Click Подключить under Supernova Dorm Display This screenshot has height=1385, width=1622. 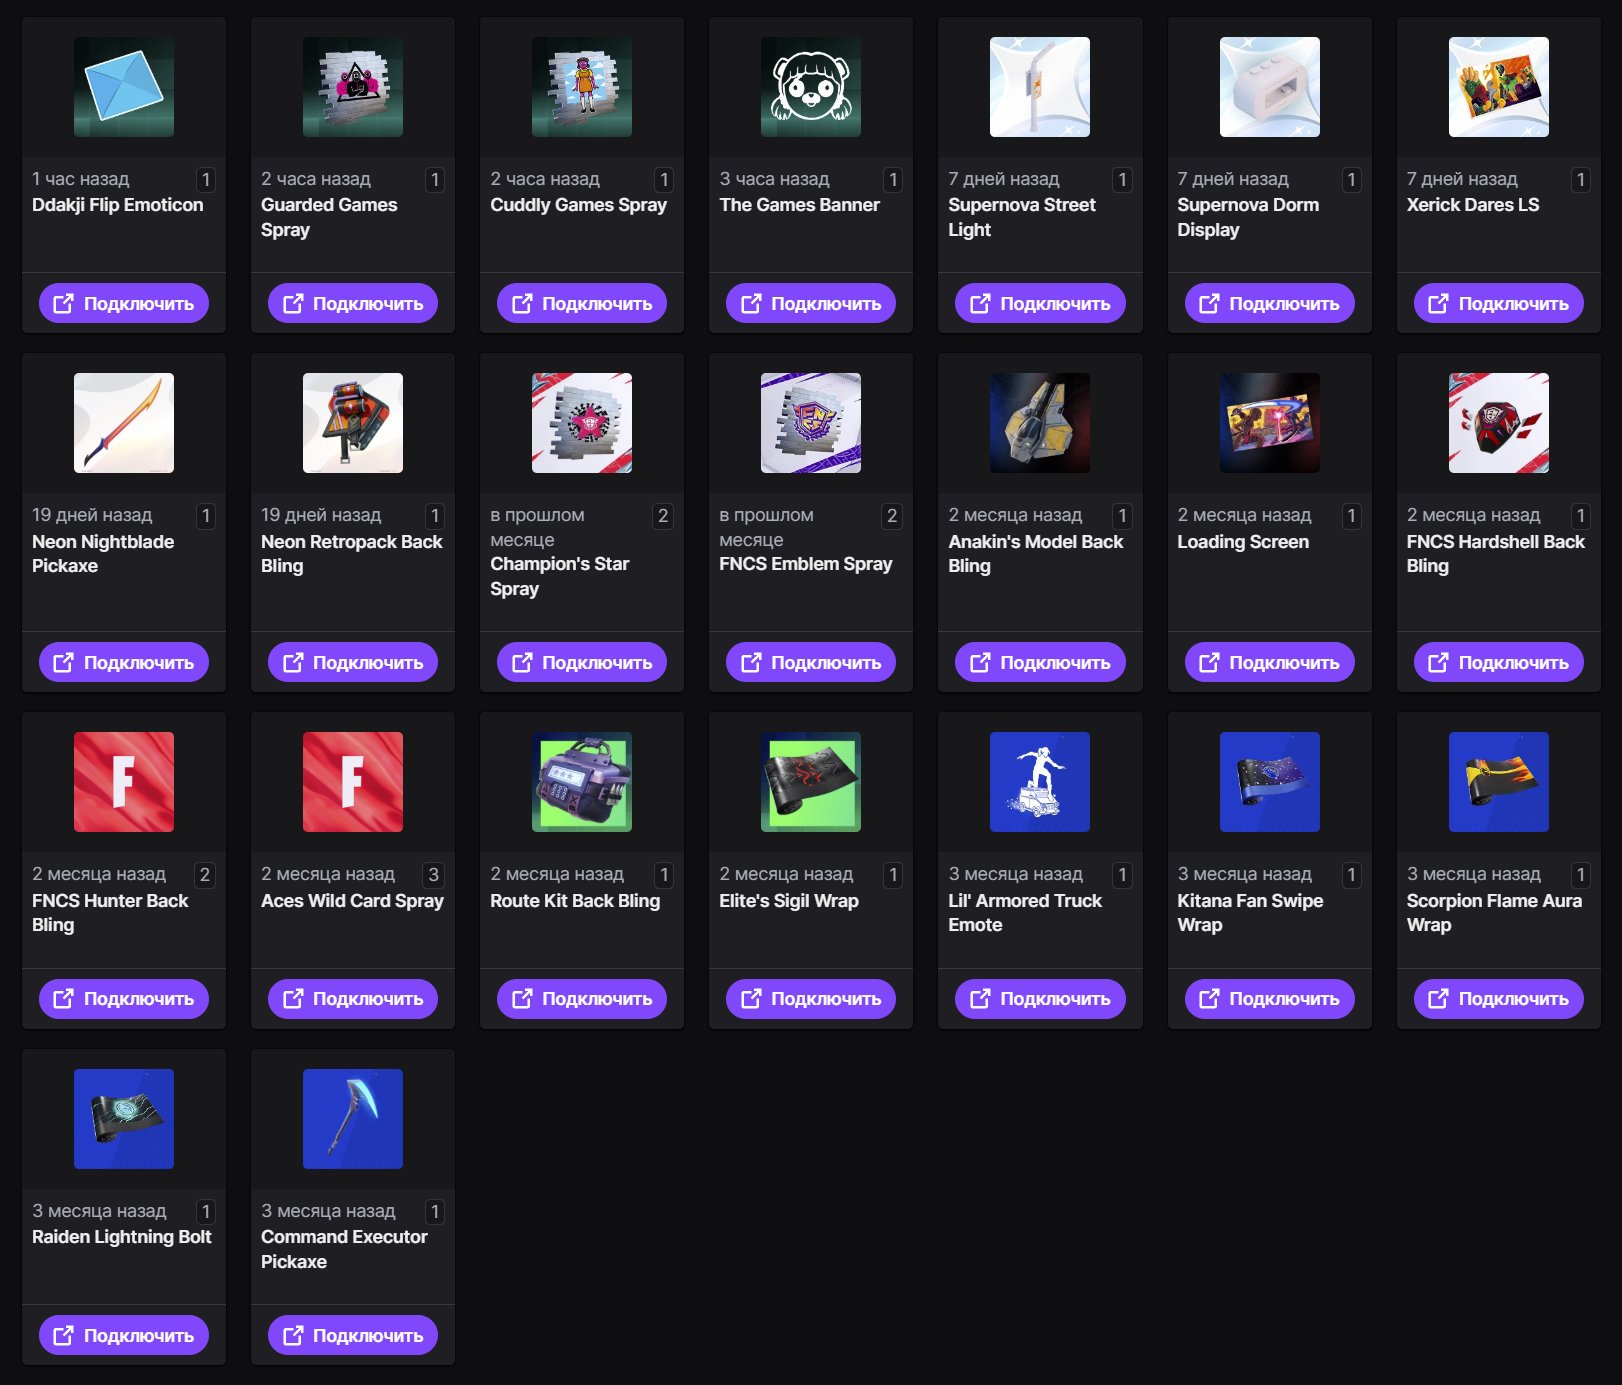[x=1270, y=303]
